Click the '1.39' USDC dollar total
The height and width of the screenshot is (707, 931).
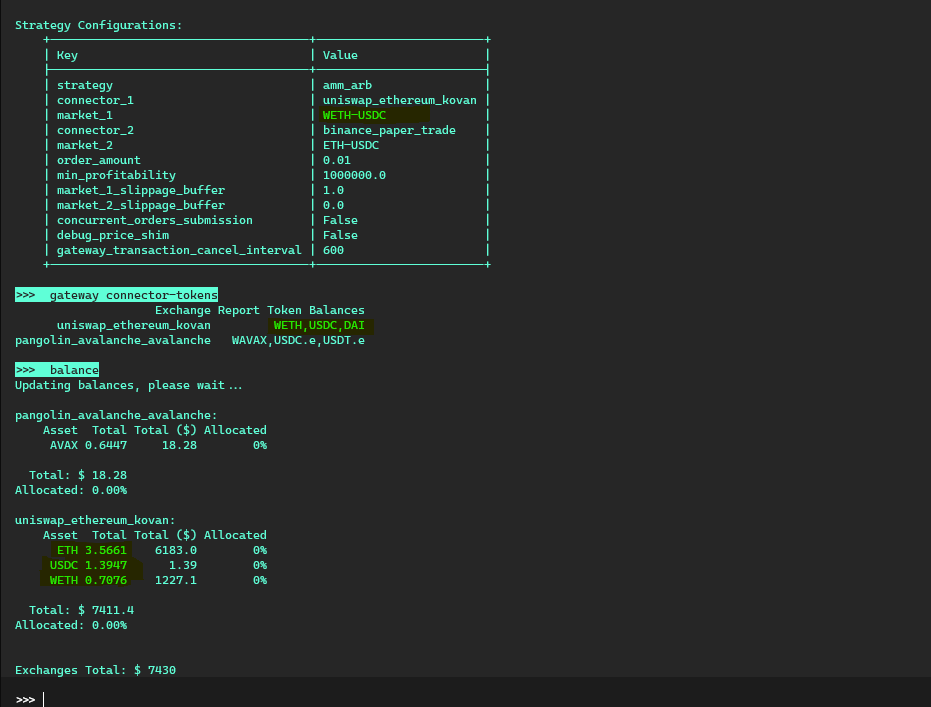[x=183, y=565]
